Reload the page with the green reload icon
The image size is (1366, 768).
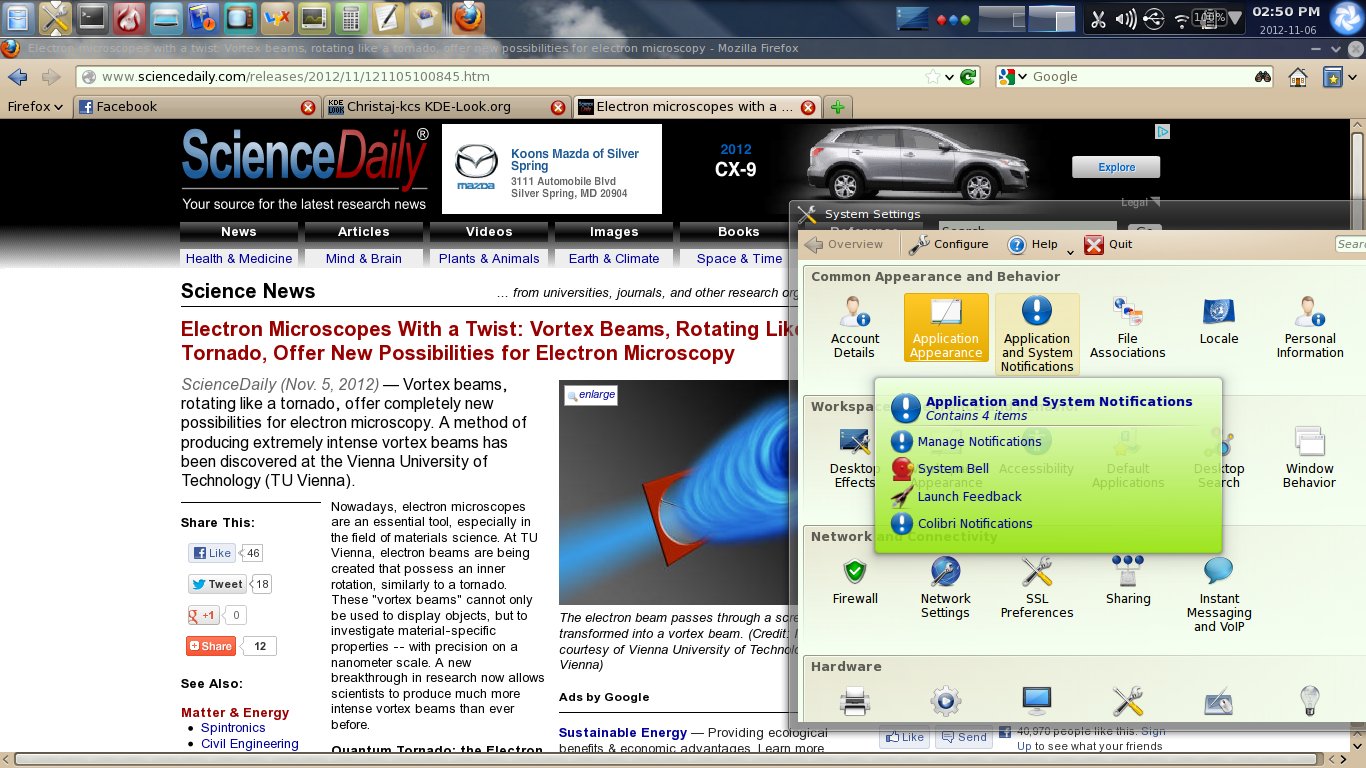point(968,77)
